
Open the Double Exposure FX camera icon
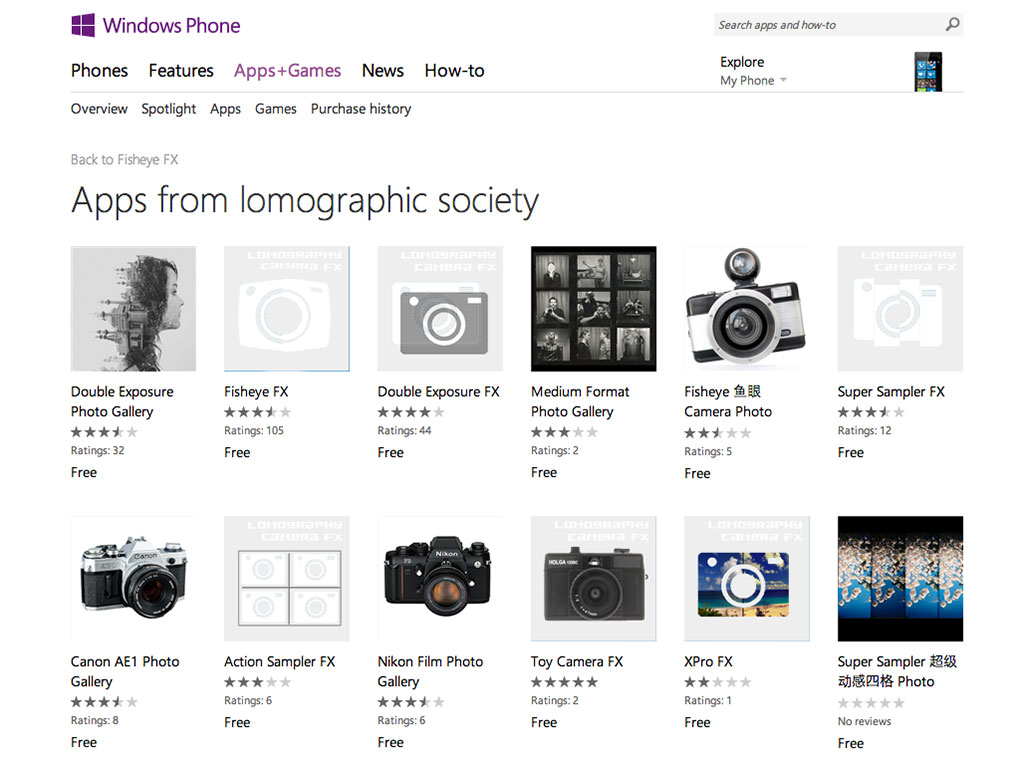(440, 309)
